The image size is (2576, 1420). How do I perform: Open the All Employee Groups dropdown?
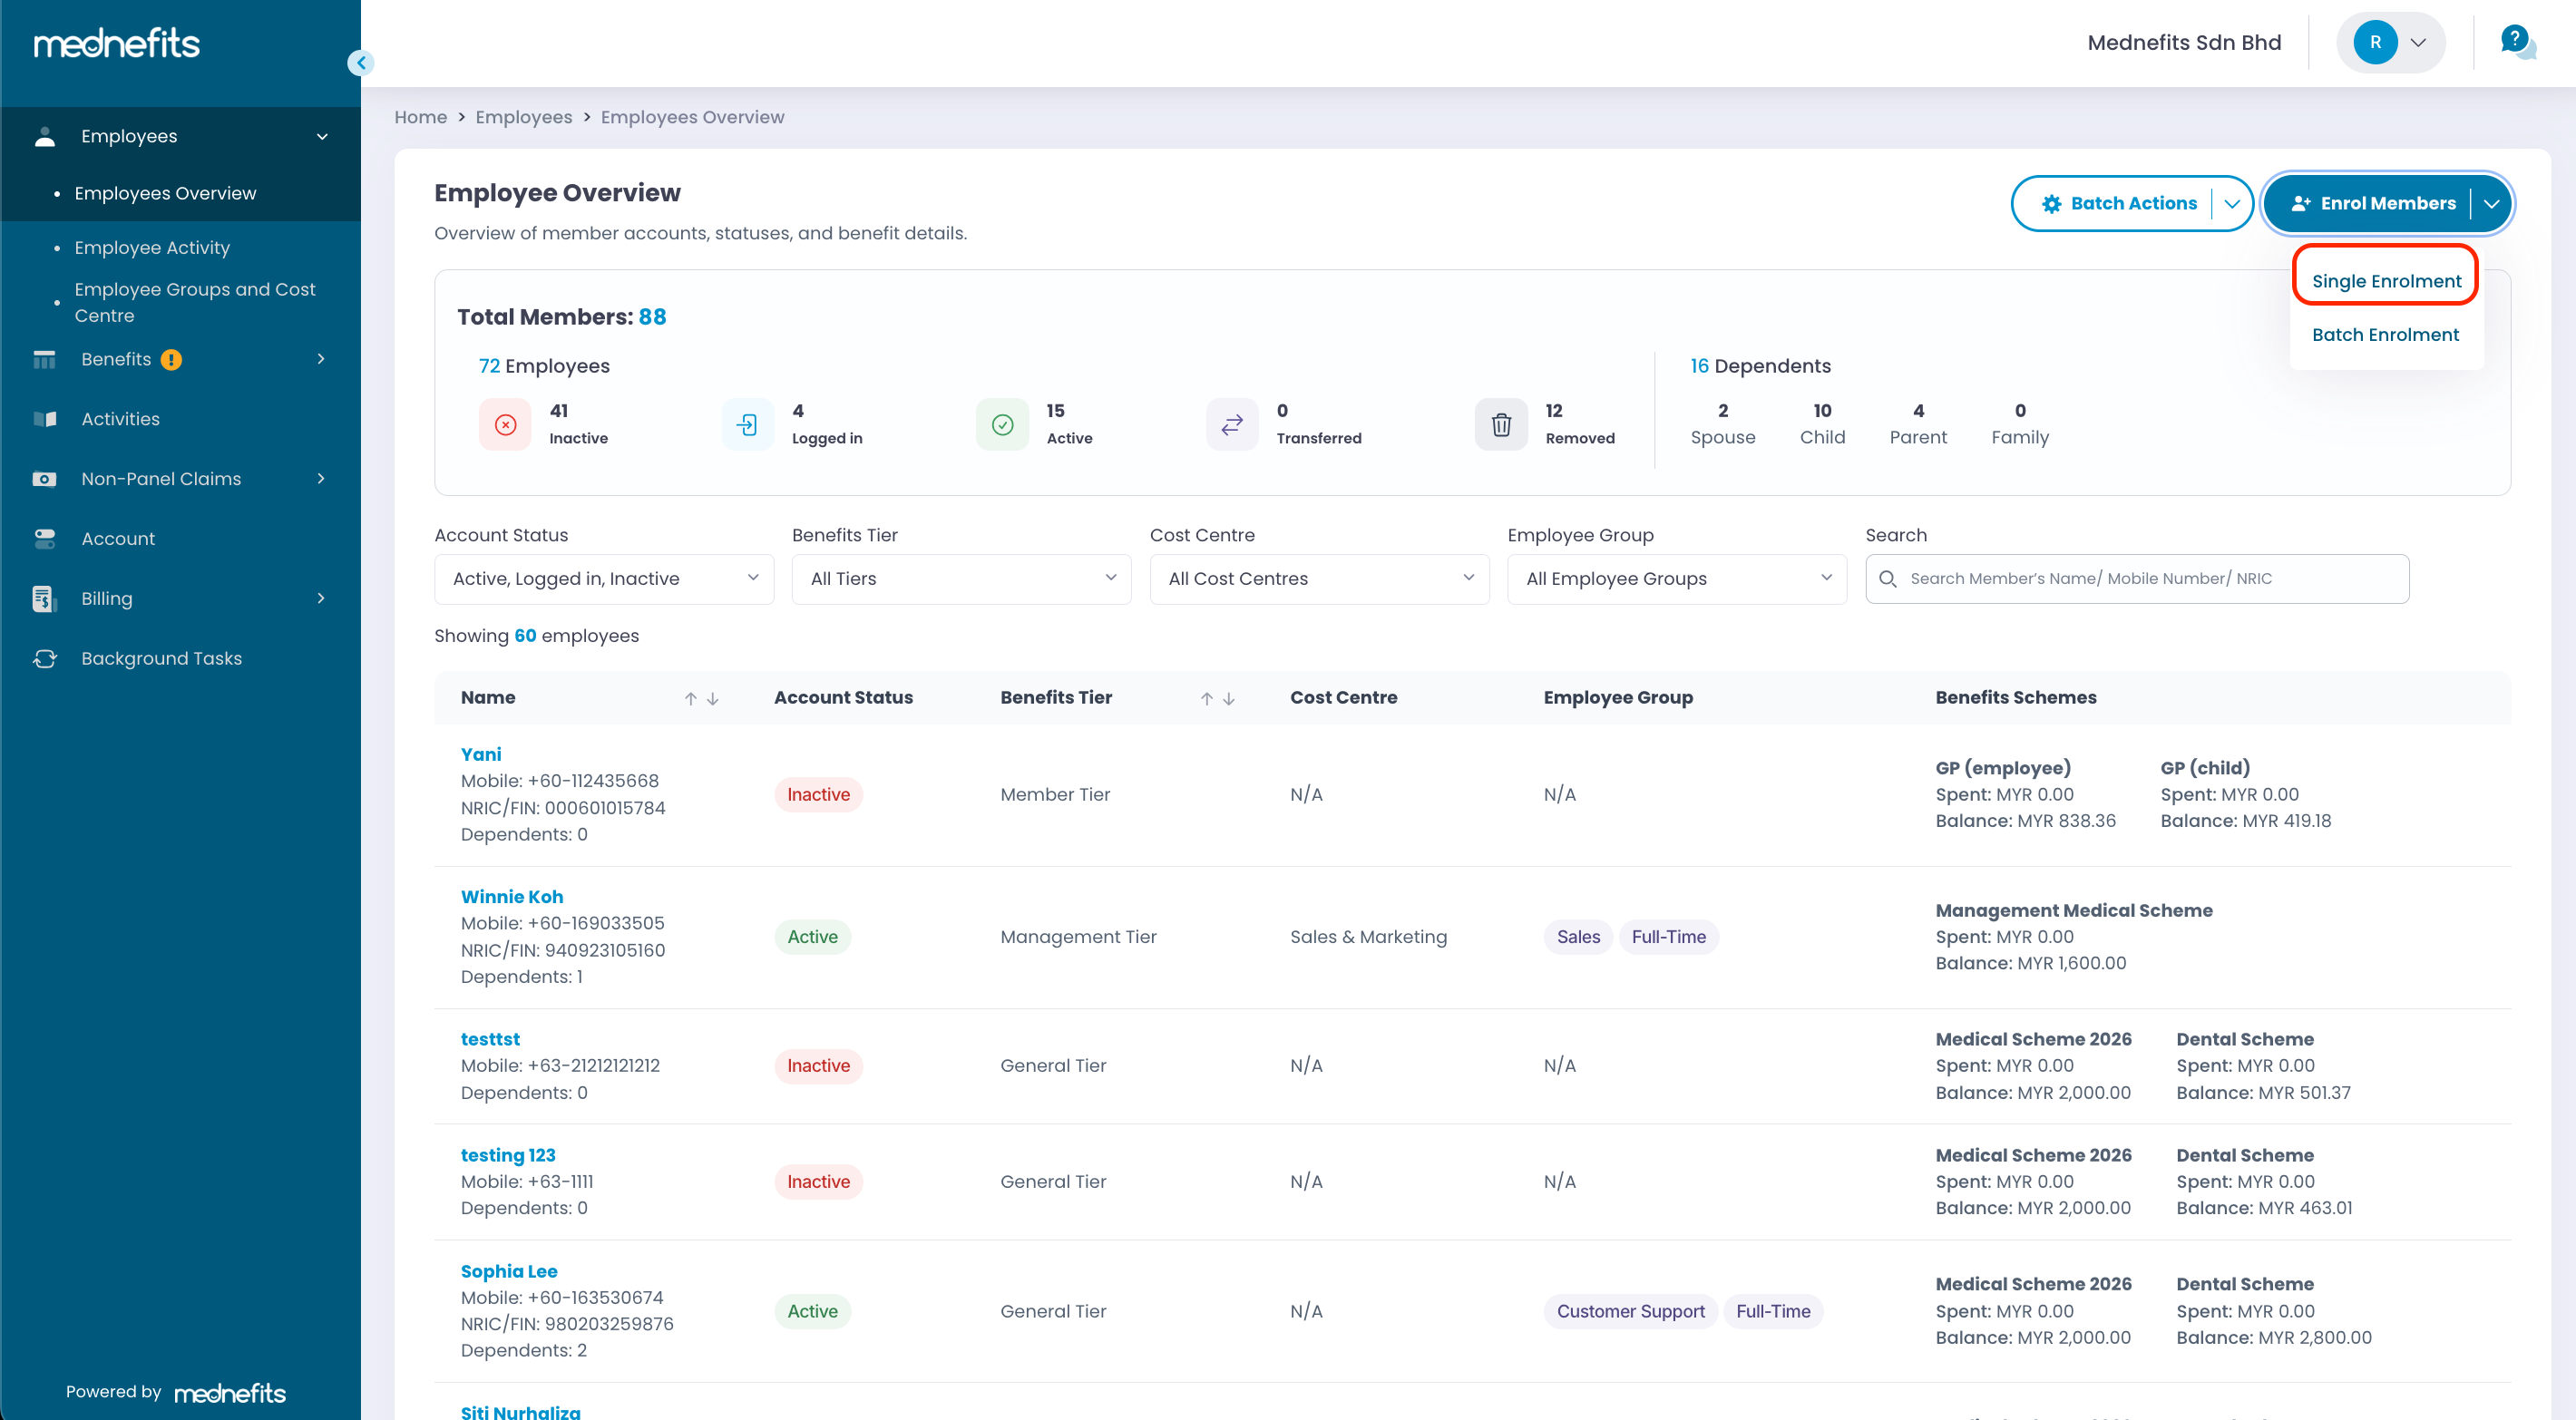[x=1676, y=579]
